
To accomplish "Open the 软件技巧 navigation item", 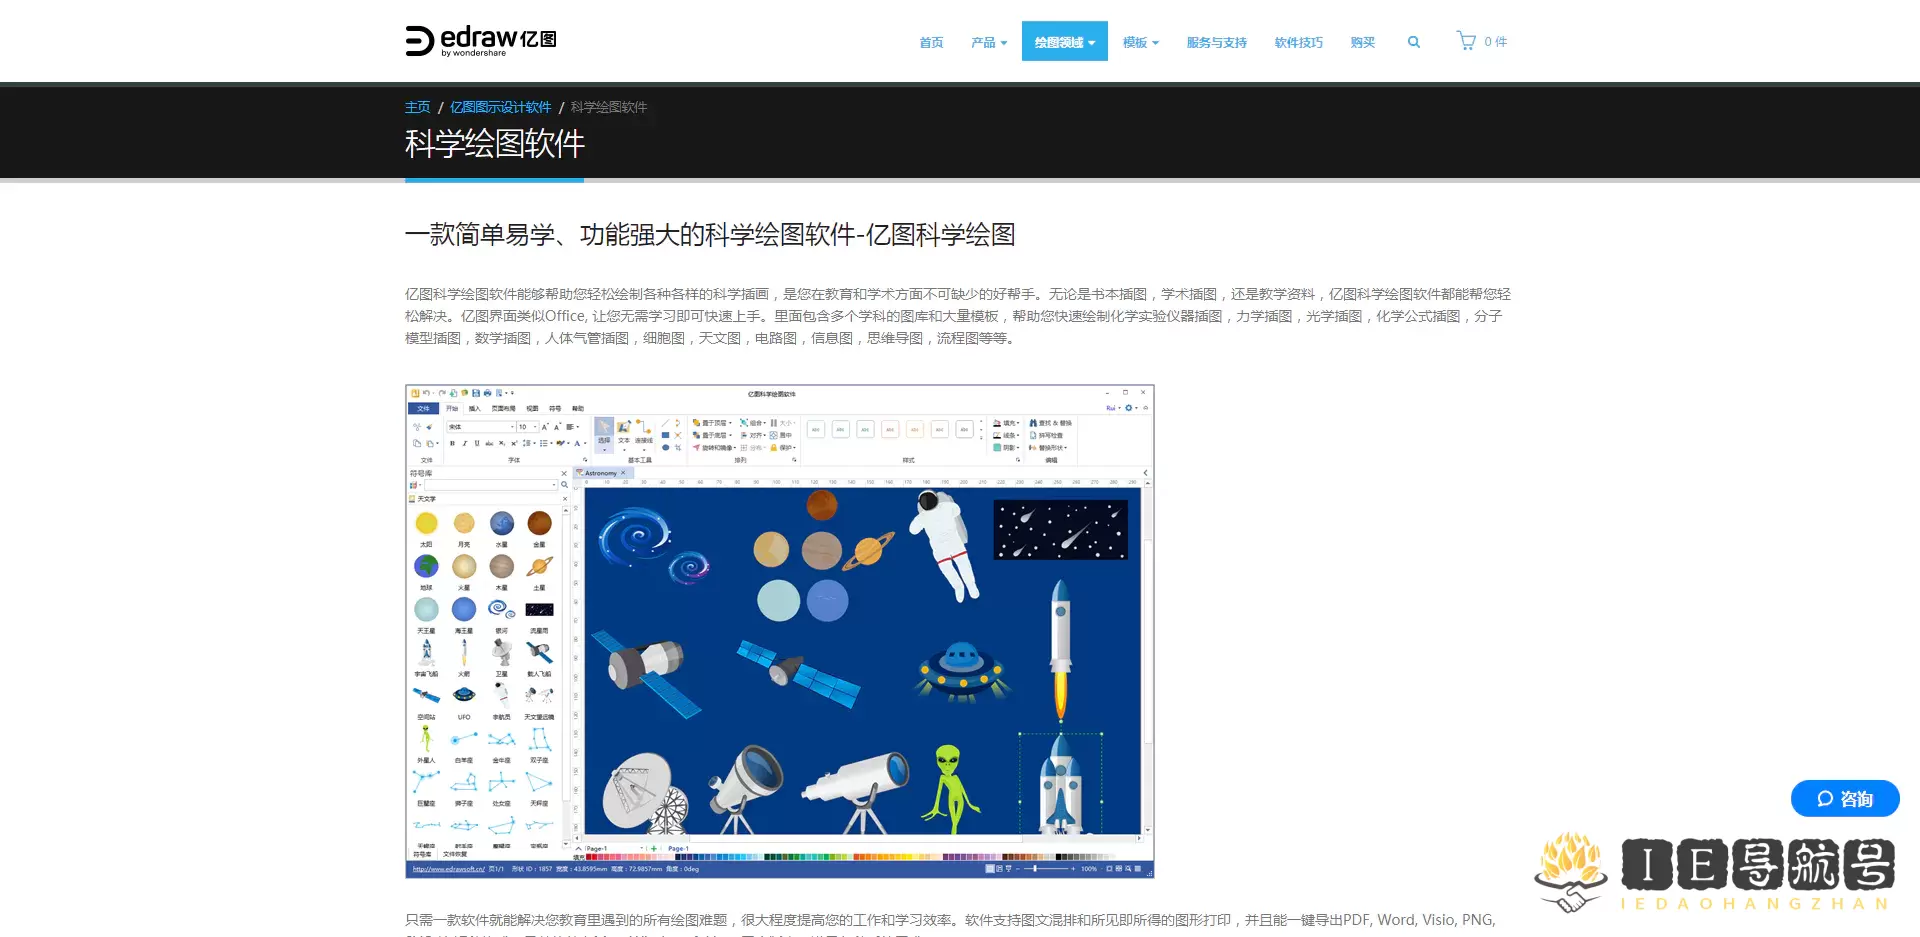I will (1298, 42).
